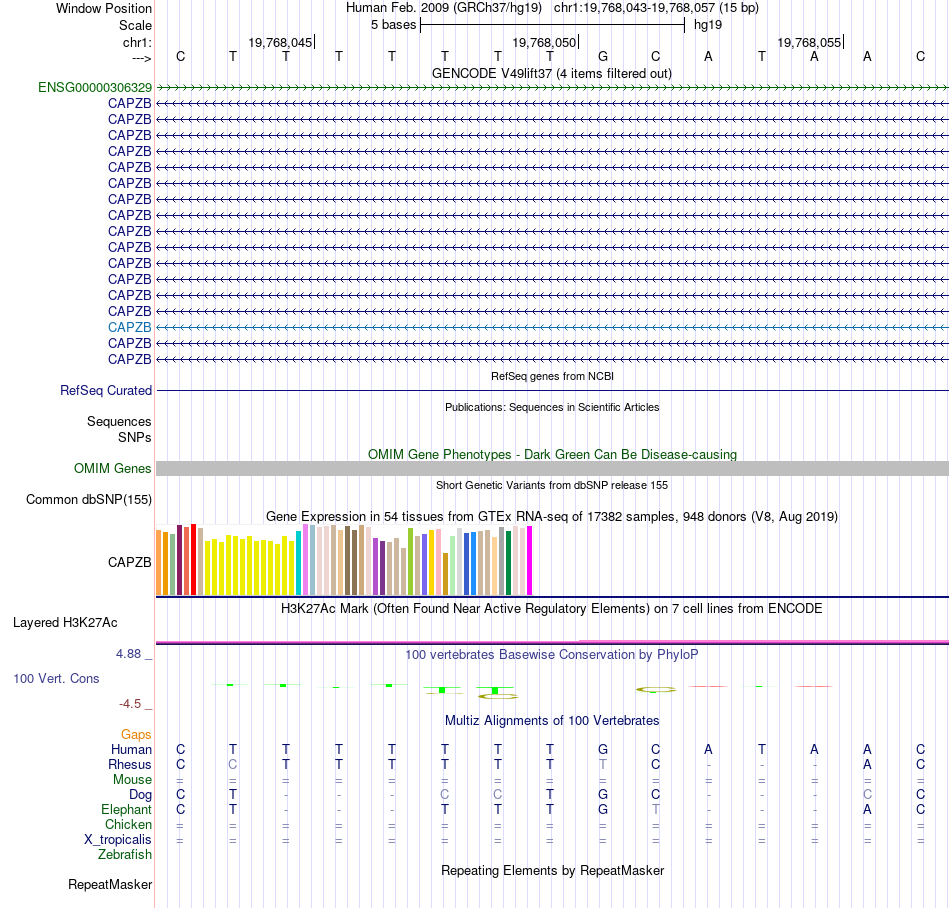Click the red bar in GTEx expression chart

pos(193,560)
